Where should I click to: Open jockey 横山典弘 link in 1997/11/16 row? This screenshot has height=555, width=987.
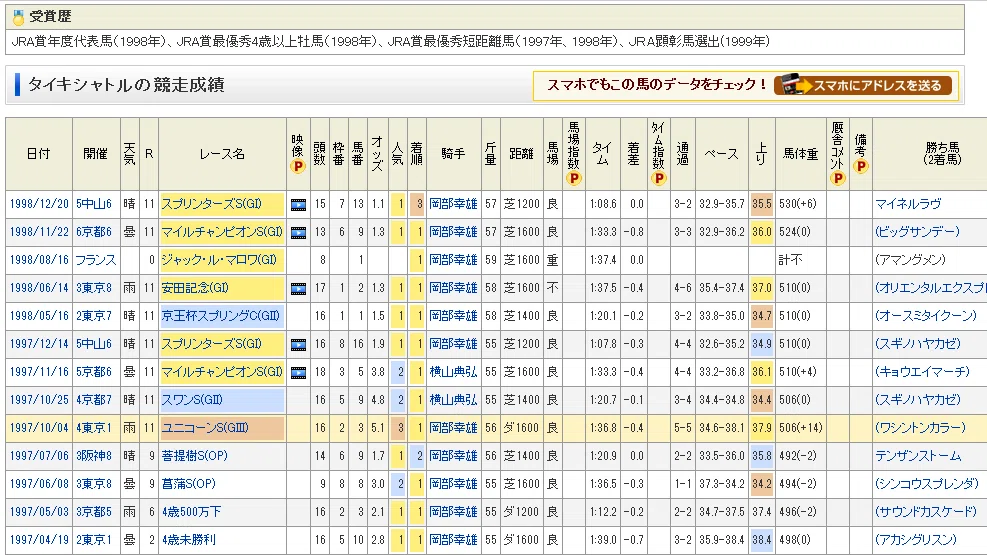click(x=453, y=372)
